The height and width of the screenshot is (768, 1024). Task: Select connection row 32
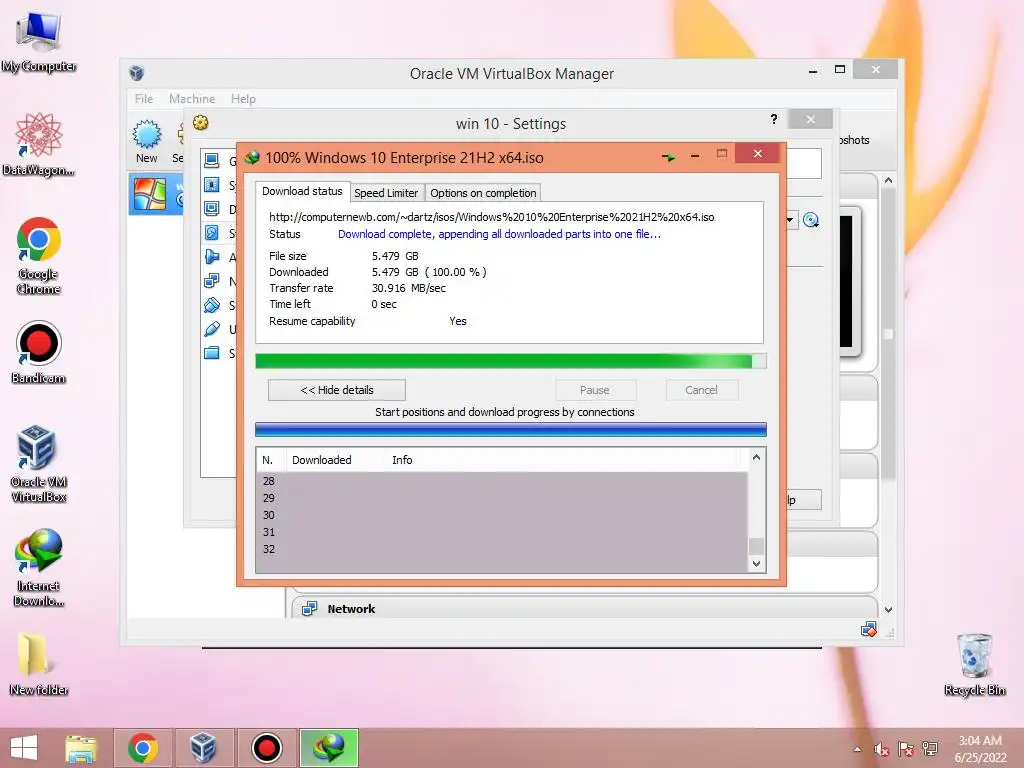coord(502,549)
